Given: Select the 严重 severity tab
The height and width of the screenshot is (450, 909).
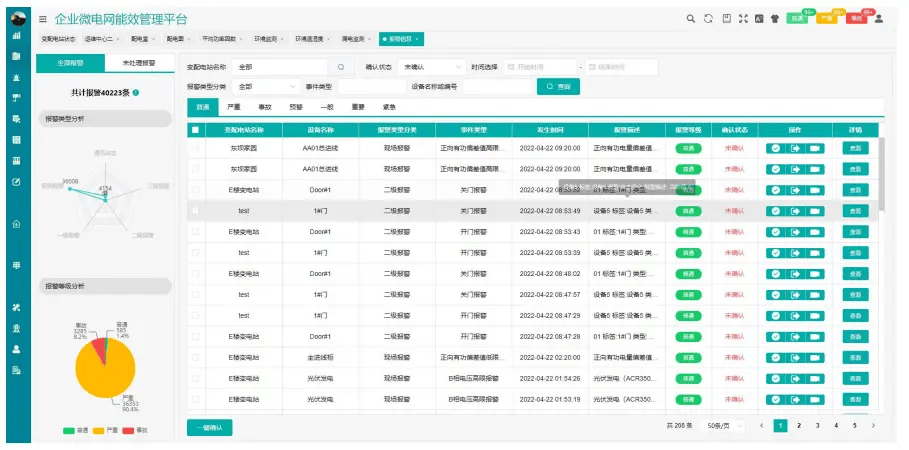Looking at the screenshot, I should click(x=233, y=106).
